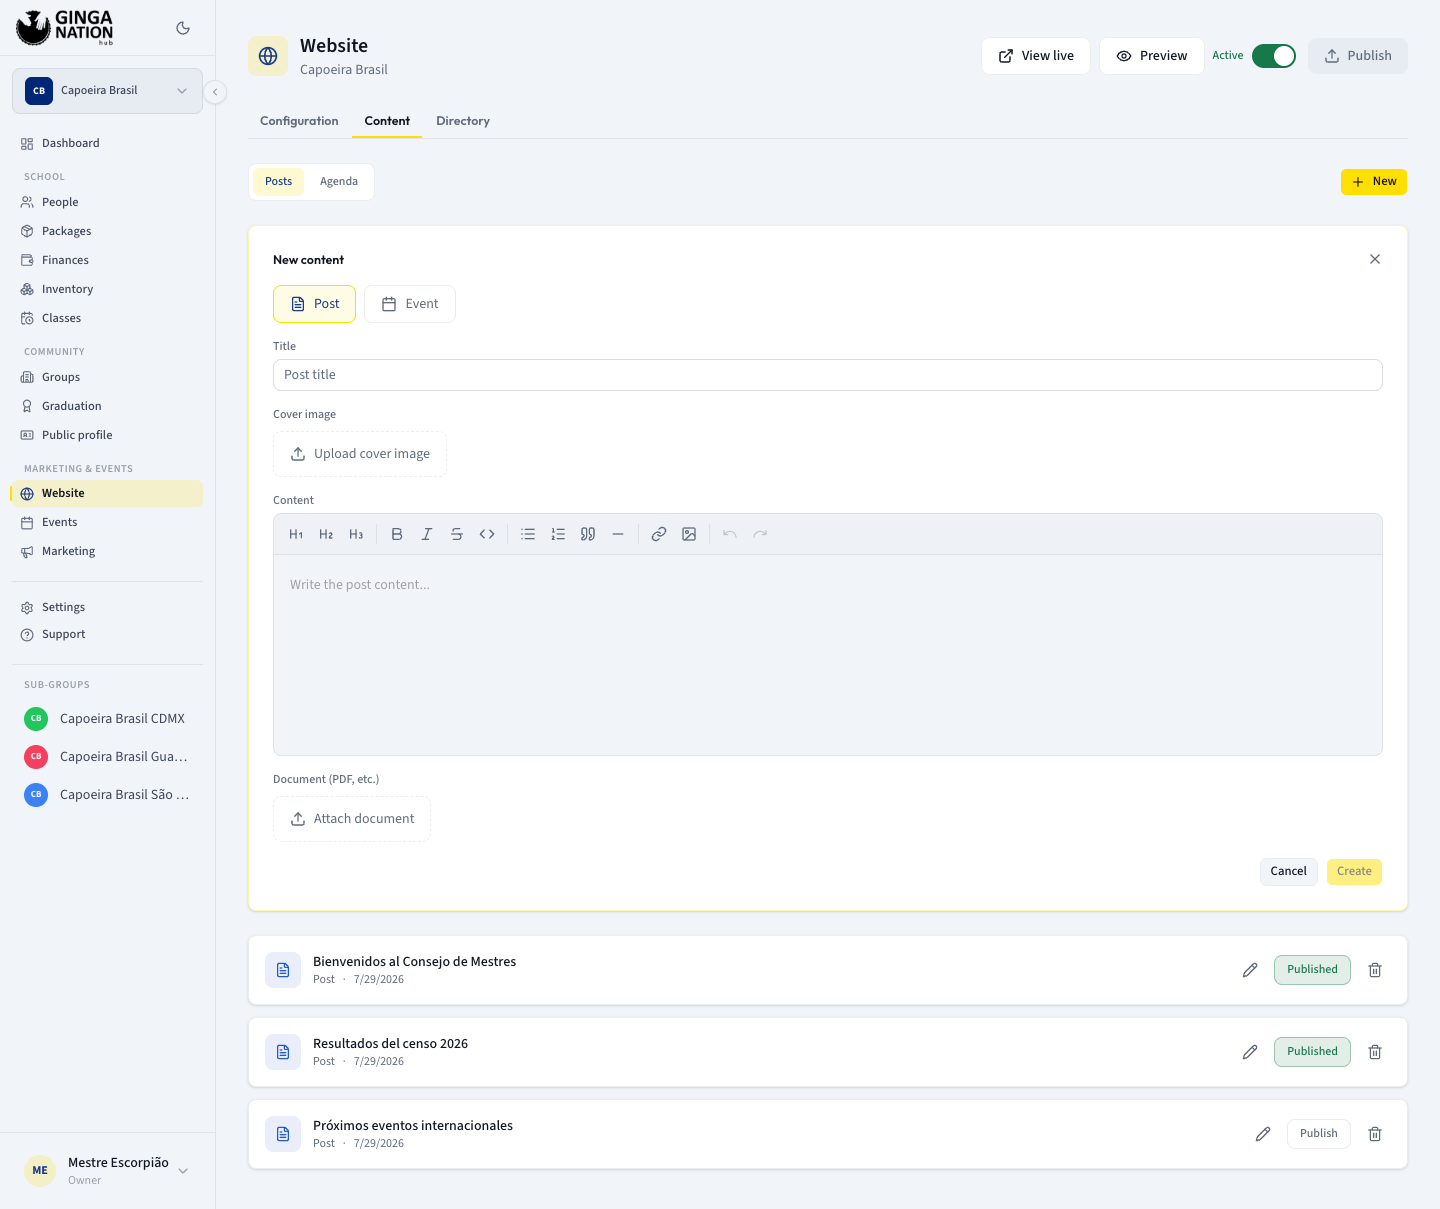
Task: Insert a numbered list
Action: [x=558, y=534]
